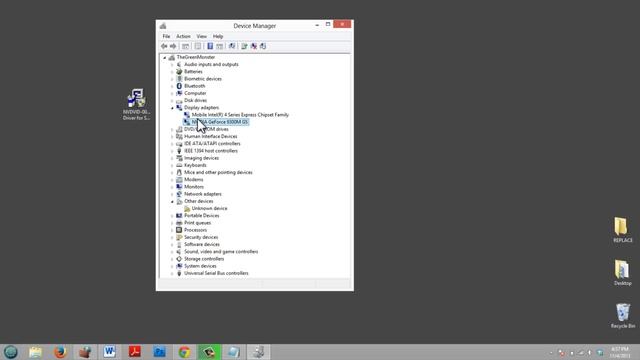Image resolution: width=640 pixels, height=360 pixels.
Task: Expand the Biometric devices category
Action: tap(172, 79)
